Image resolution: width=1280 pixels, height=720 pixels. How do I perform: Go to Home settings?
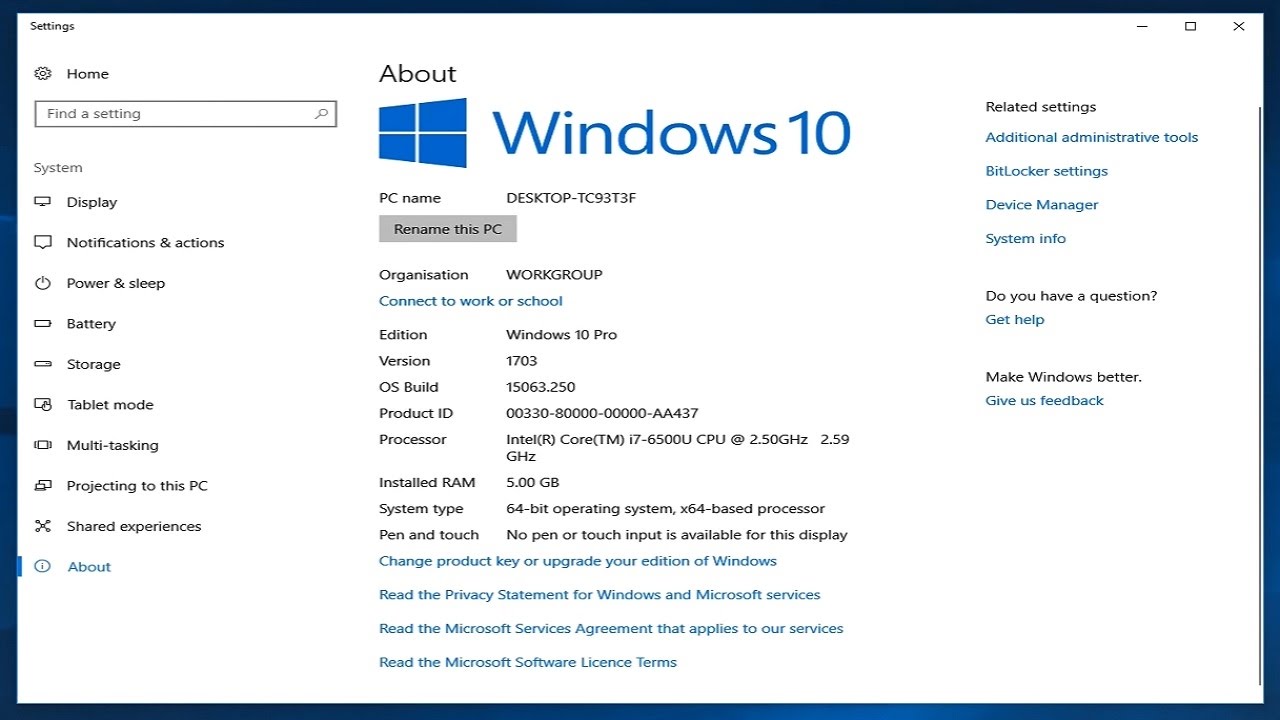click(x=88, y=74)
